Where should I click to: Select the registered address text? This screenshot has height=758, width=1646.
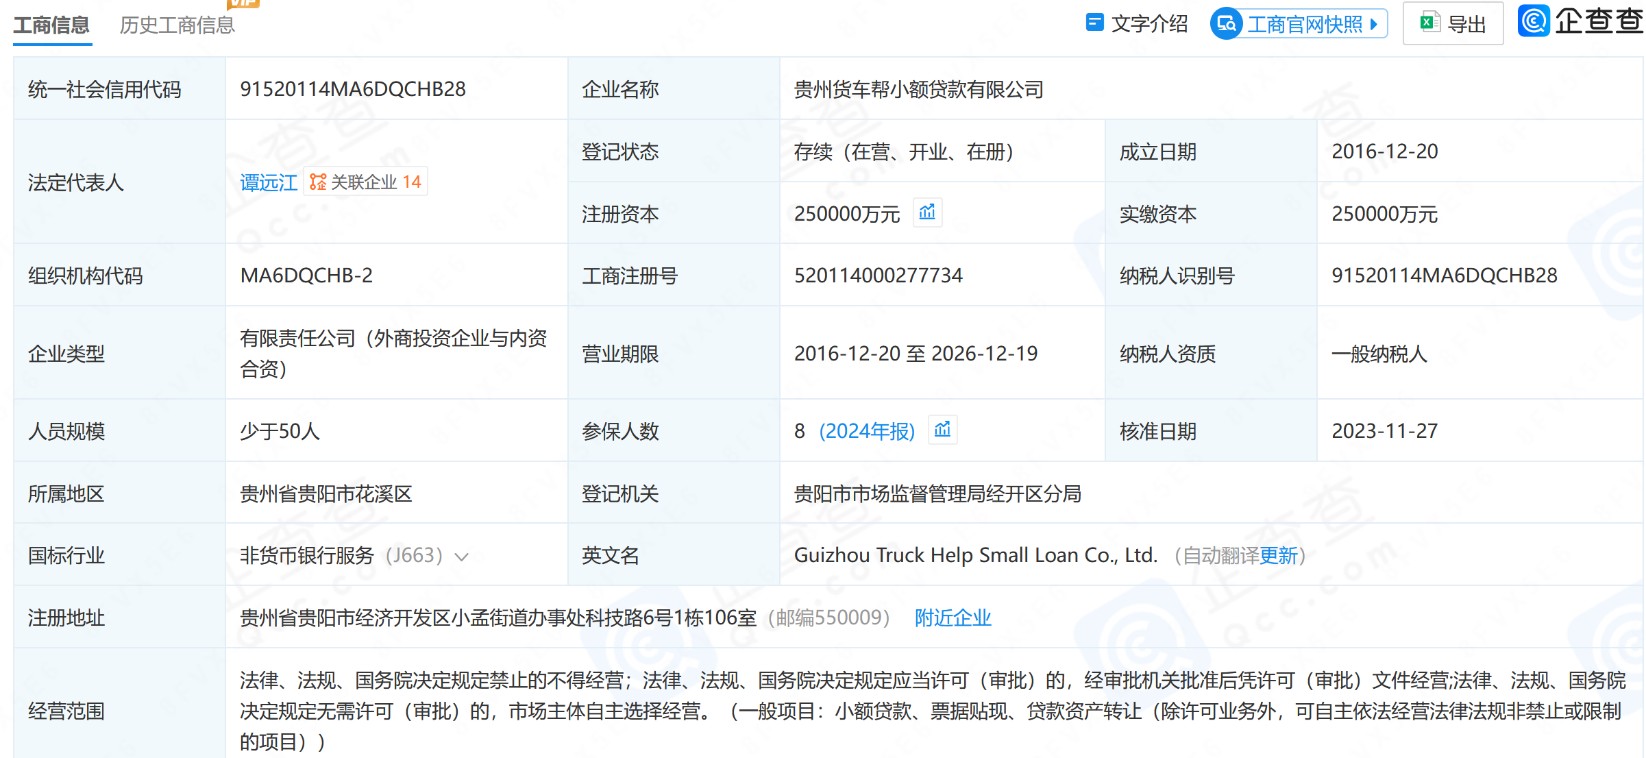coord(498,618)
